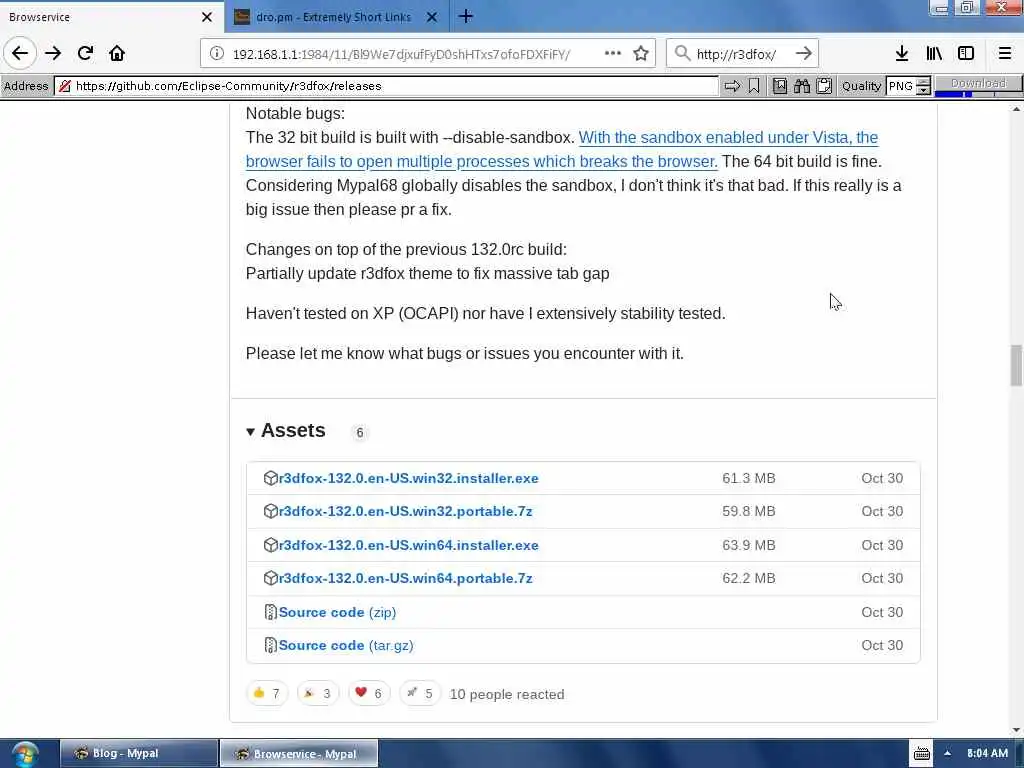Download Source code zip
The width and height of the screenshot is (1024, 768).
(337, 613)
